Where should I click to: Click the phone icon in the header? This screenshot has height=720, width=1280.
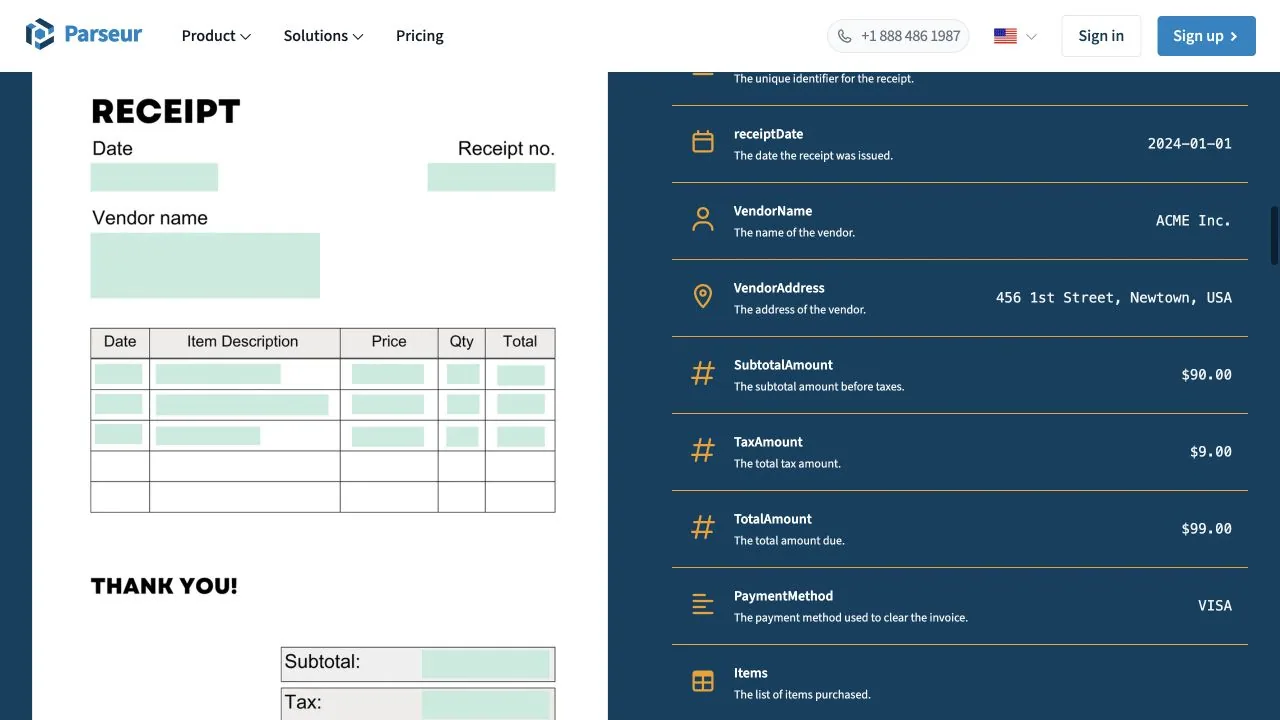coord(845,36)
